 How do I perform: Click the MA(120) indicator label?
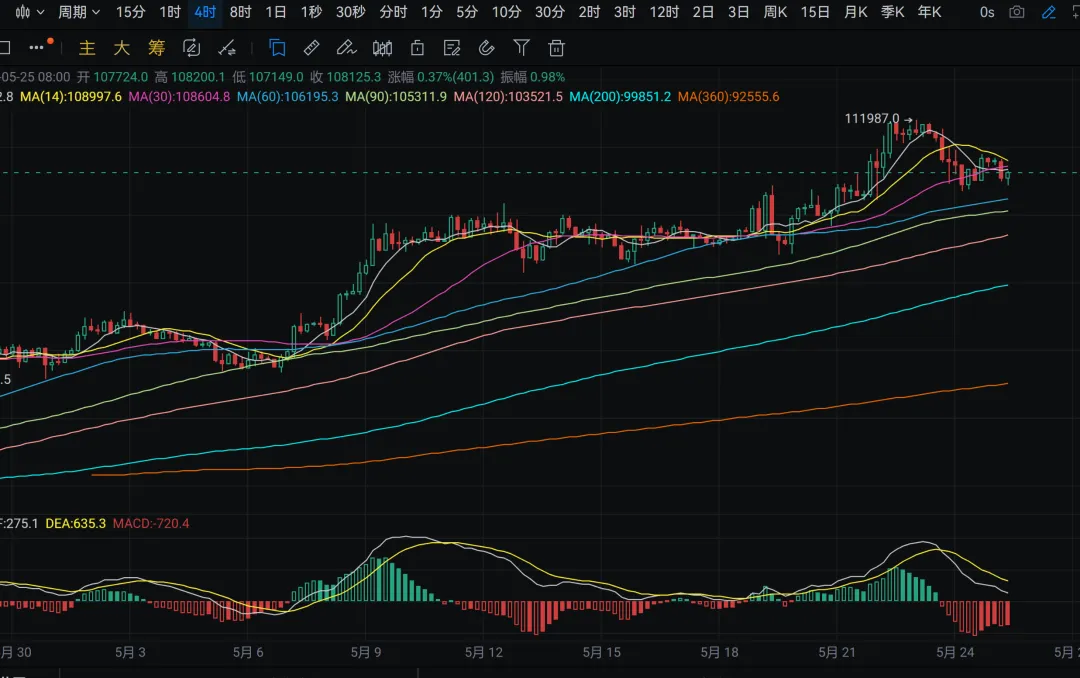pyautogui.click(x=508, y=96)
